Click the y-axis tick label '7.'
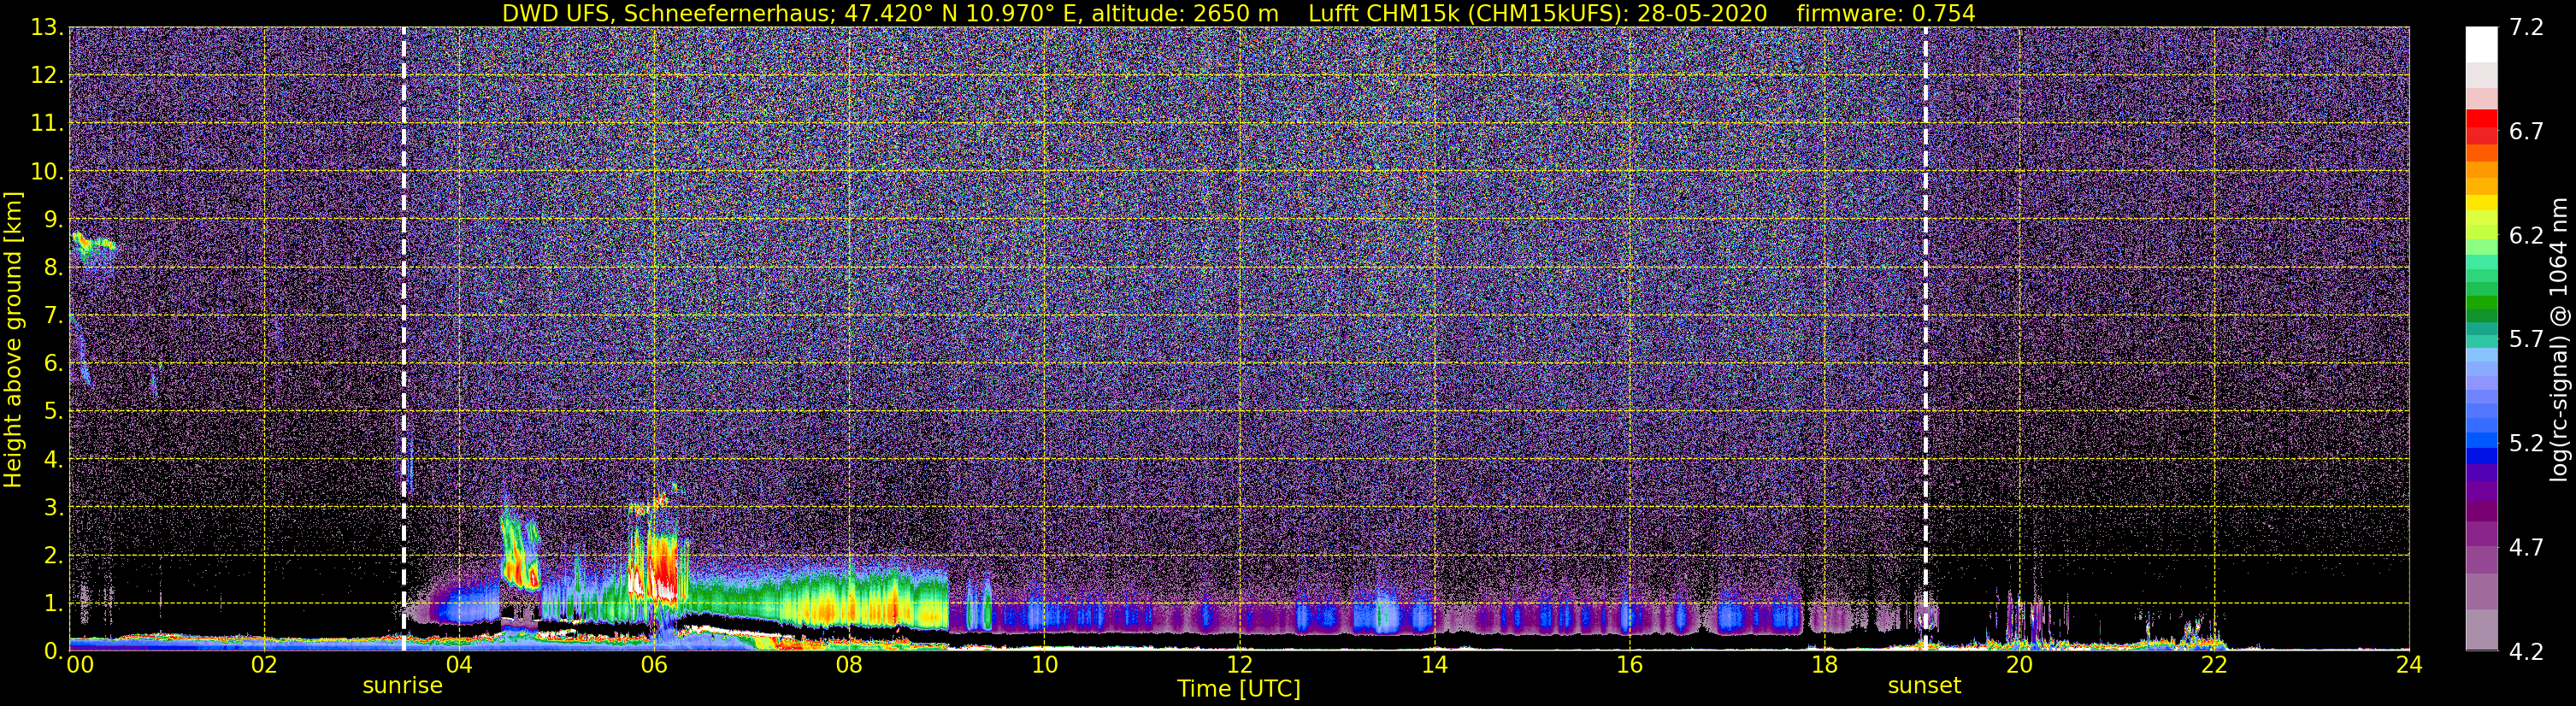The image size is (2576, 706). (54, 315)
